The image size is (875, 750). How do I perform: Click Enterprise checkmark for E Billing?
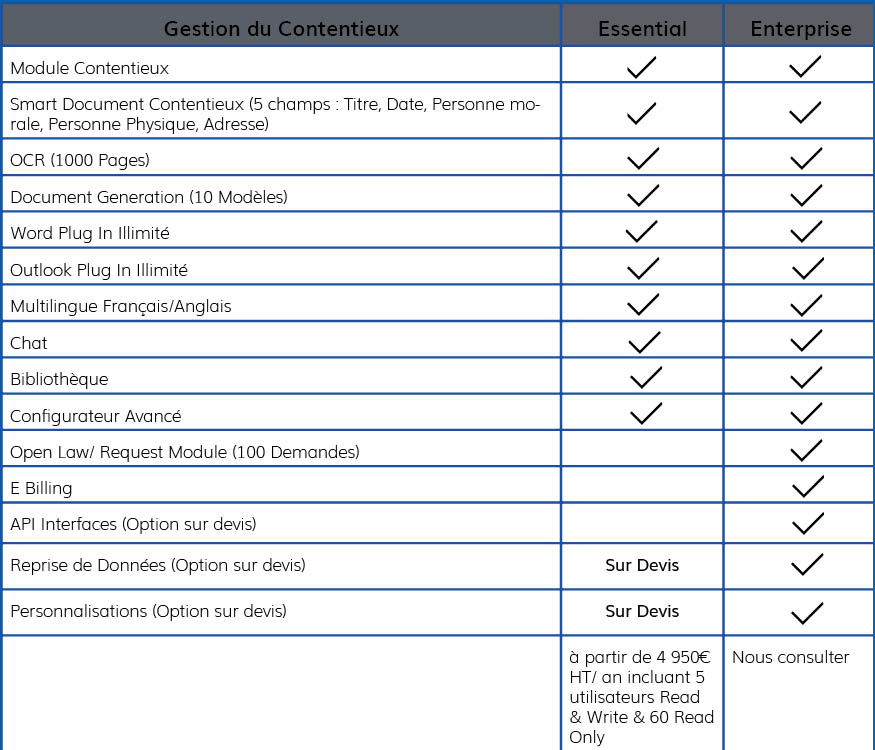tap(807, 486)
